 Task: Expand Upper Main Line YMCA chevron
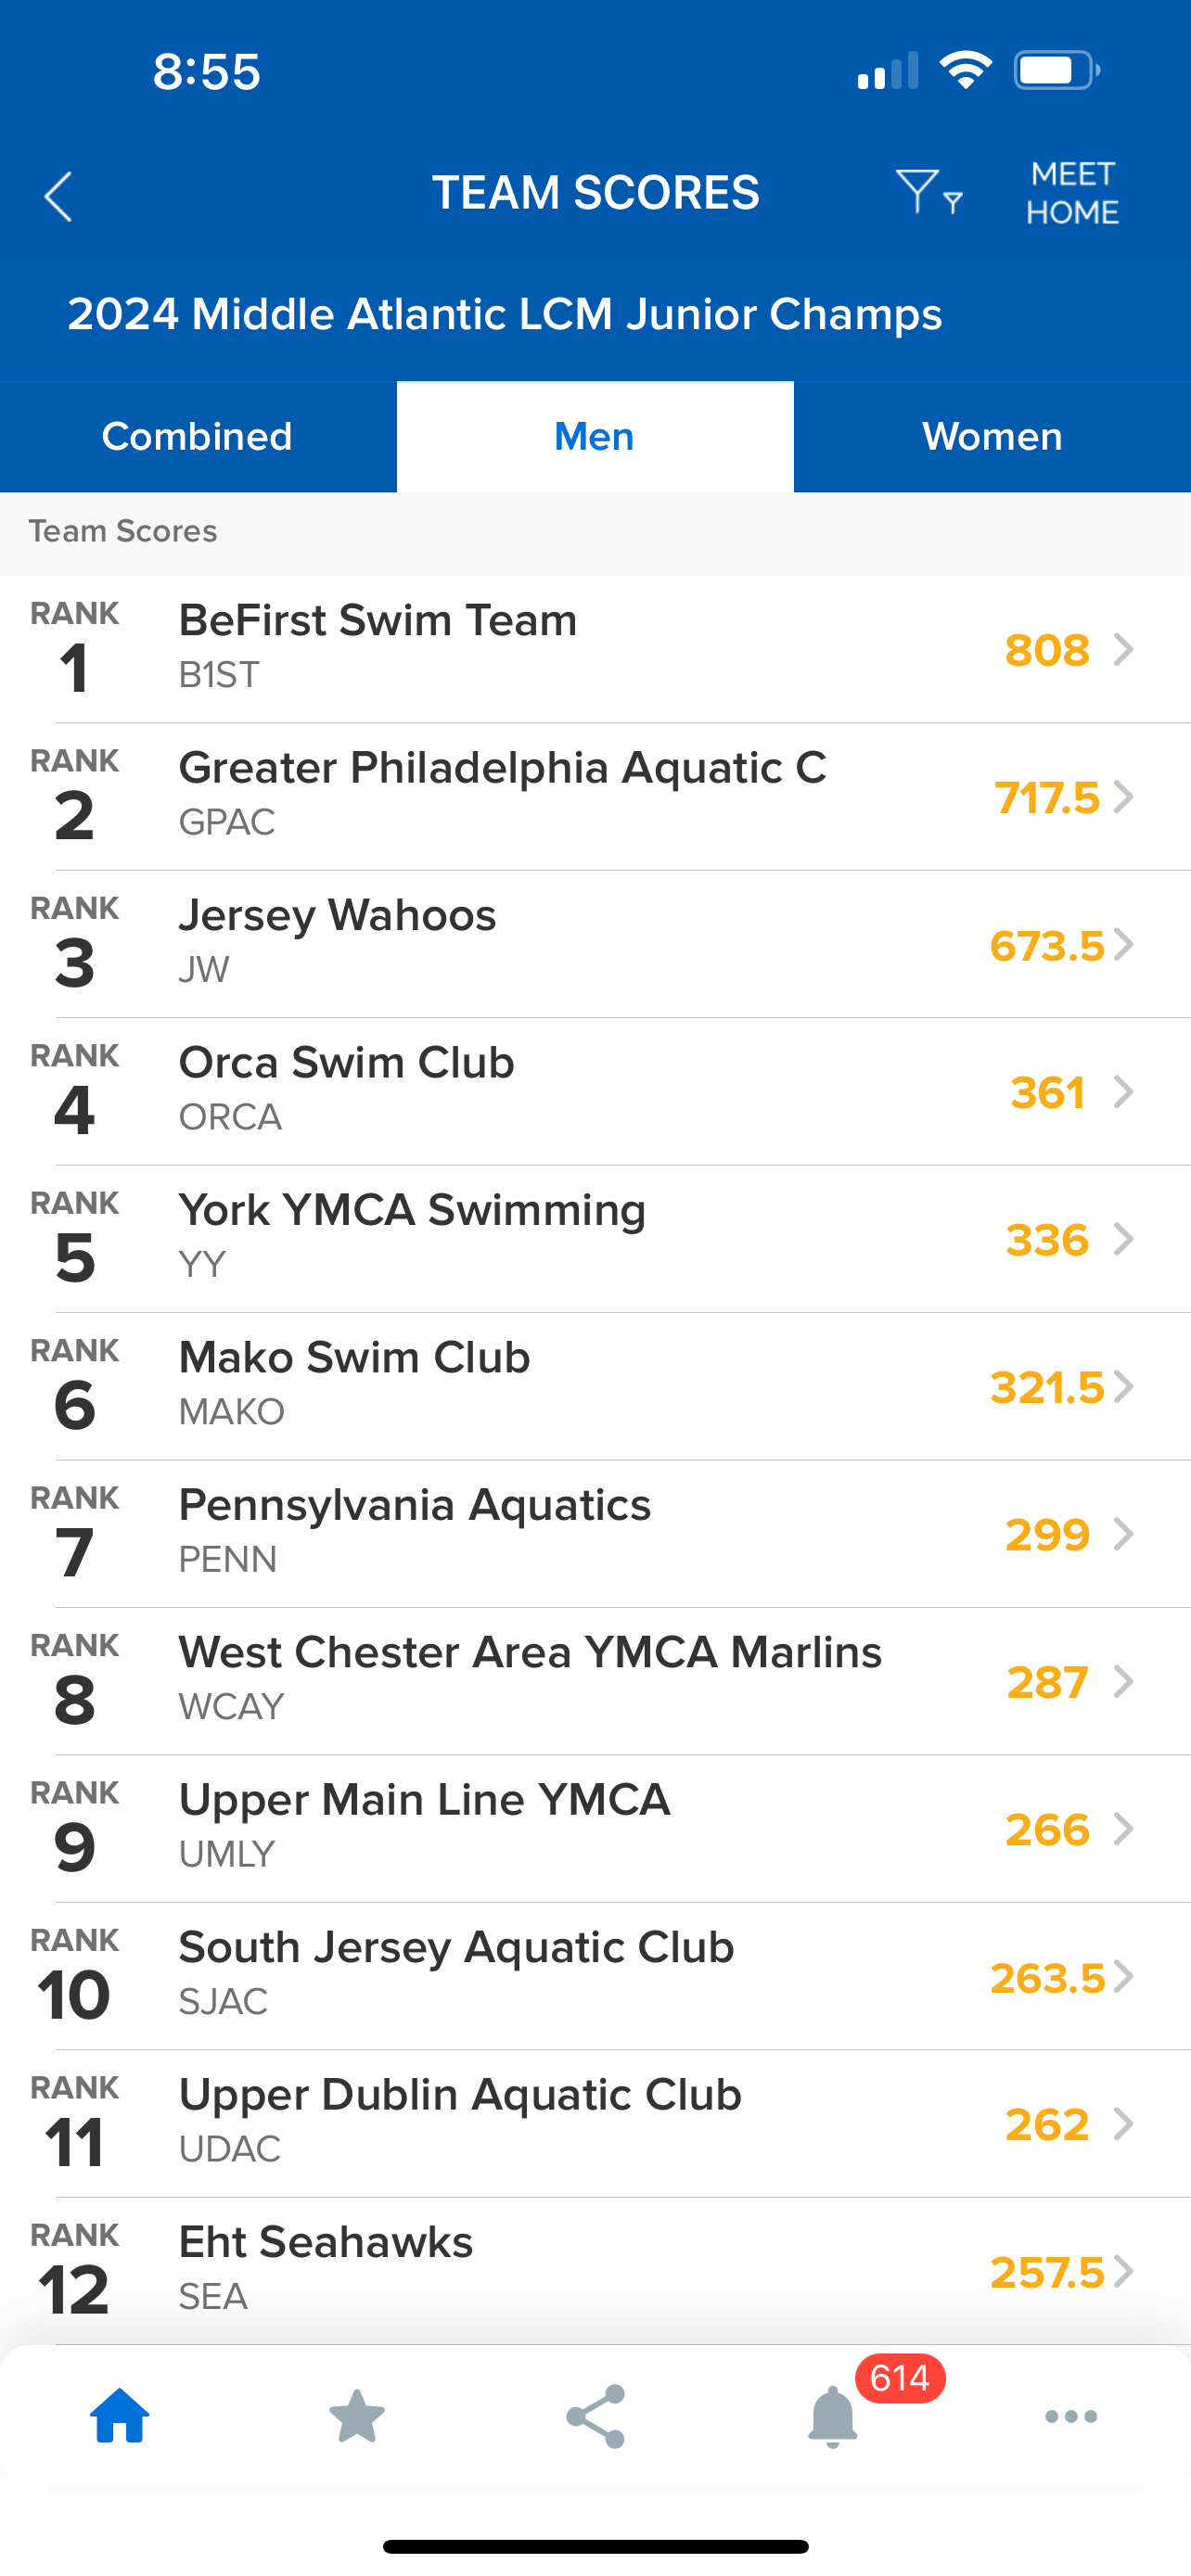1124,1829
